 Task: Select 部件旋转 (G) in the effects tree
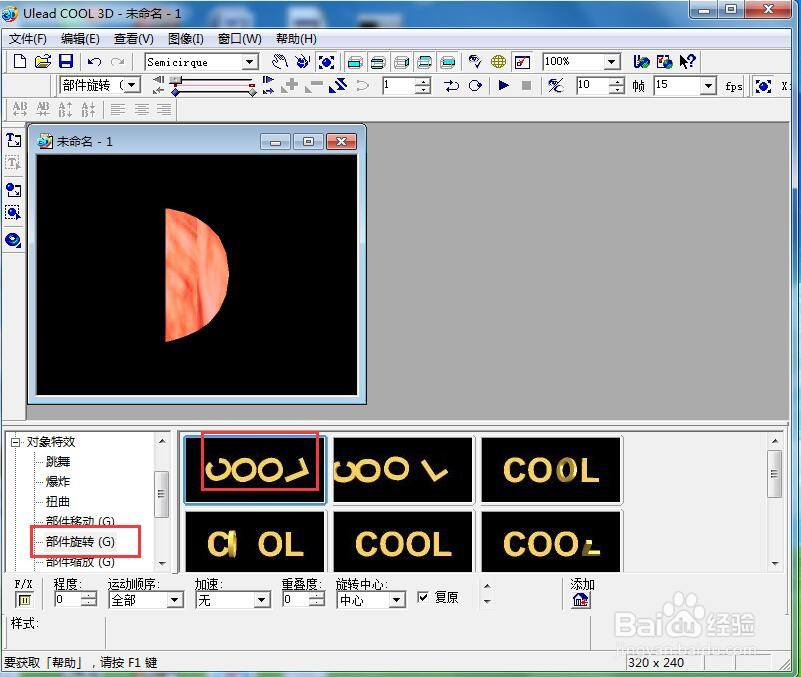coord(80,542)
